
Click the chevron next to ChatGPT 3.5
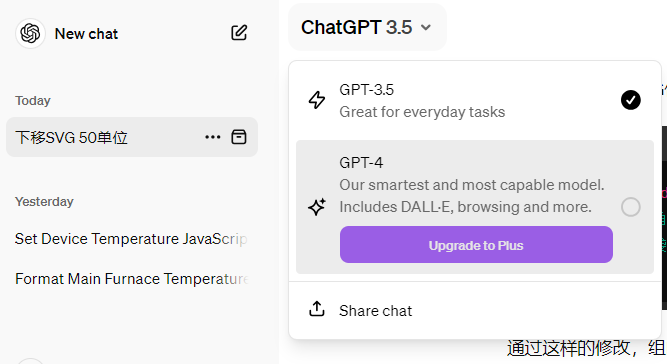pos(426,28)
